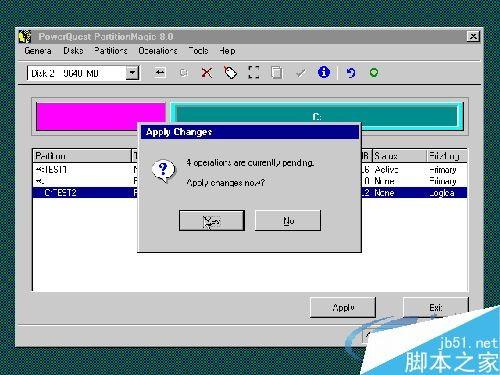Click the checkmark check partition icon
Screen dimensions: 500x375
coord(301,72)
